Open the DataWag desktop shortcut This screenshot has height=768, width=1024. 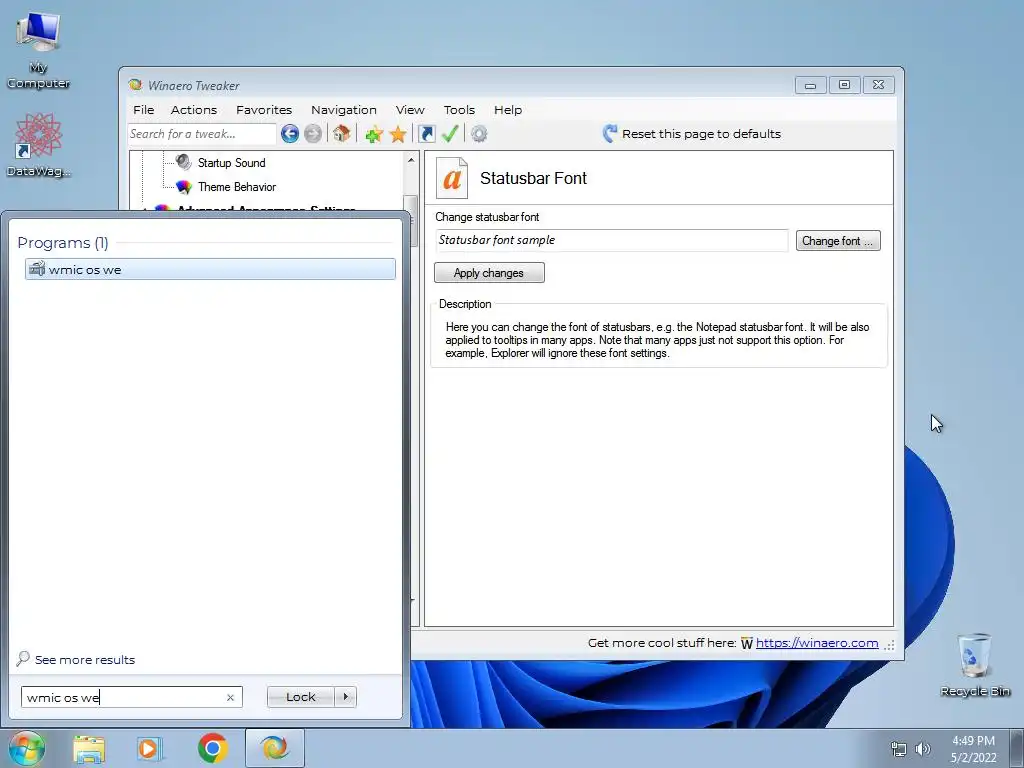pyautogui.click(x=39, y=145)
